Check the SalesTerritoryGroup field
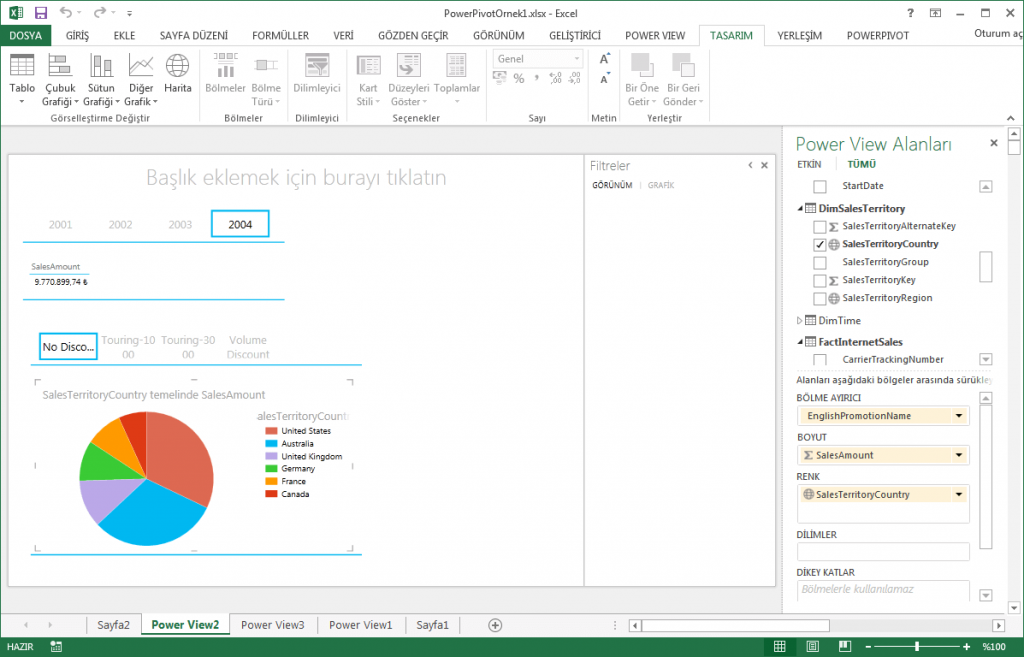 [x=820, y=263]
